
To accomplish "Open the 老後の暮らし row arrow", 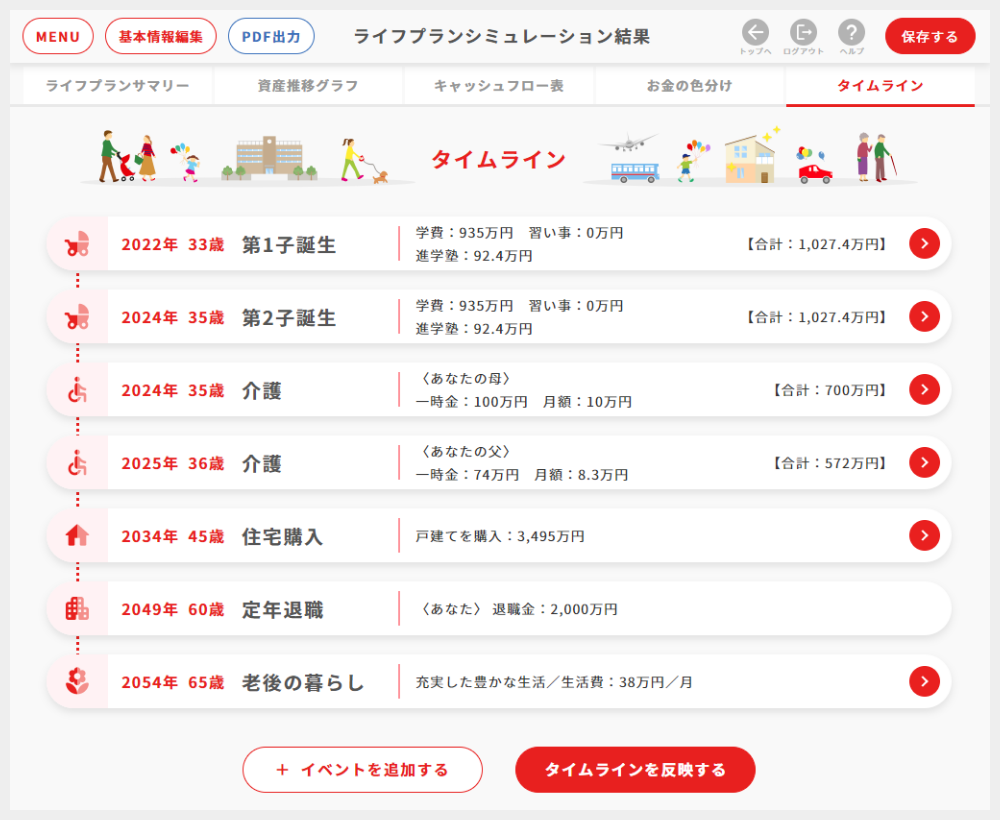I will (x=924, y=681).
